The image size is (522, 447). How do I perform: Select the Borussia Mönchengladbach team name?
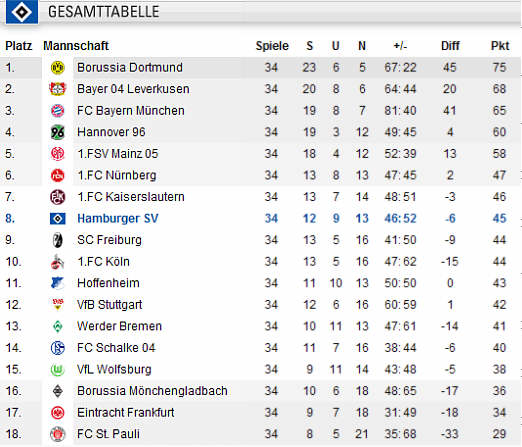click(152, 391)
